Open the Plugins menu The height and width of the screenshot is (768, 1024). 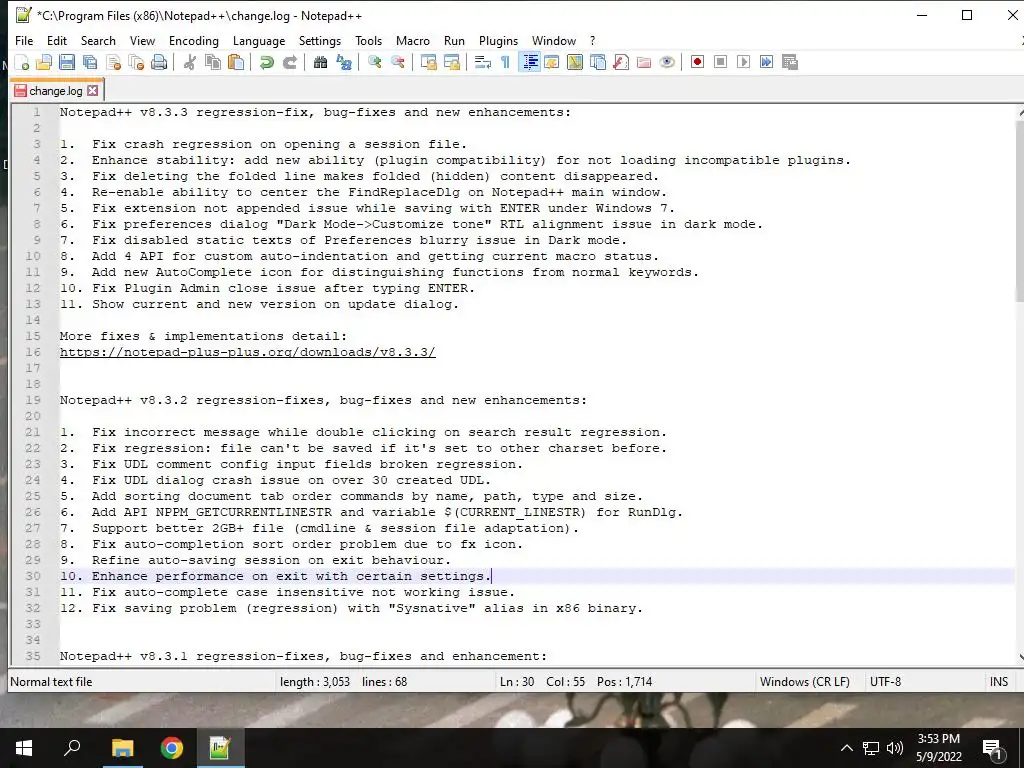click(x=498, y=40)
